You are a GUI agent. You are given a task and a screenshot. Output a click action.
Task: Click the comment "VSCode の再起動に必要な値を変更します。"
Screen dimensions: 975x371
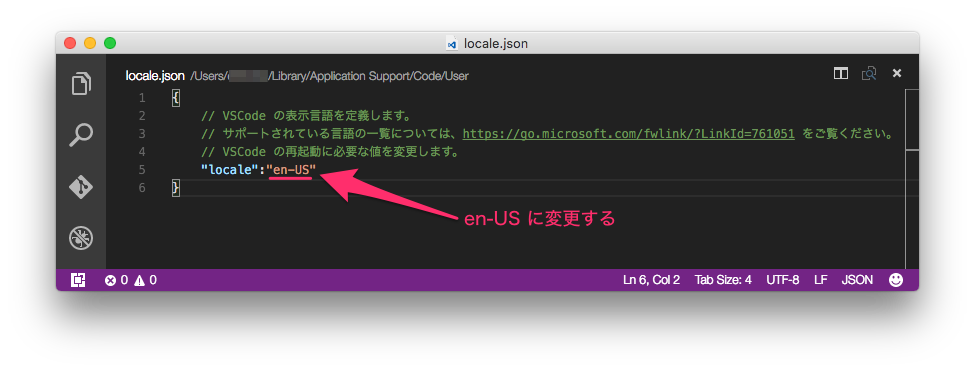(330, 152)
